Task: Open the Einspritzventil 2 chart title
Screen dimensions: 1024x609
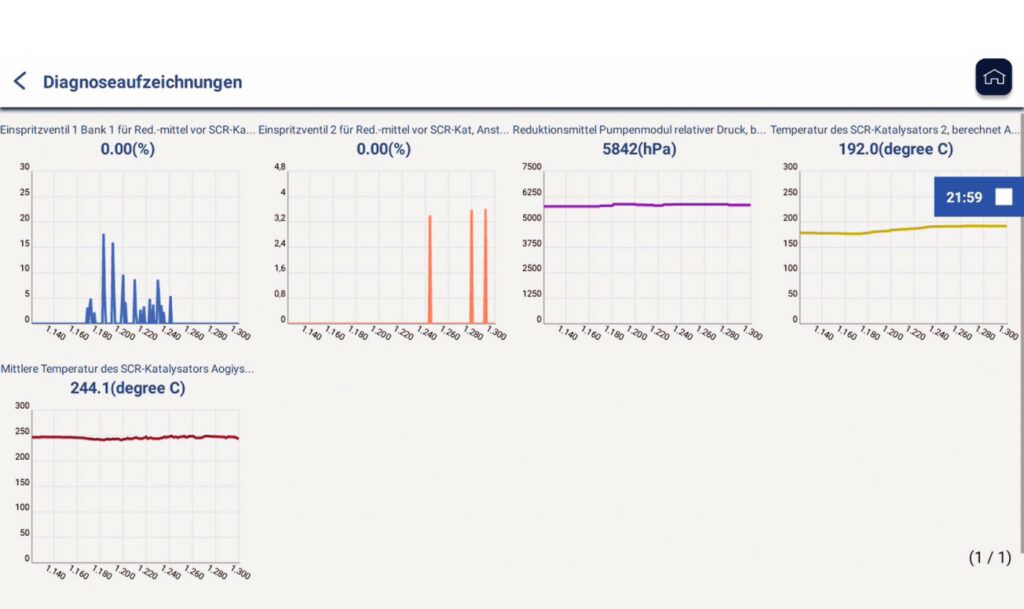Action: [x=383, y=129]
